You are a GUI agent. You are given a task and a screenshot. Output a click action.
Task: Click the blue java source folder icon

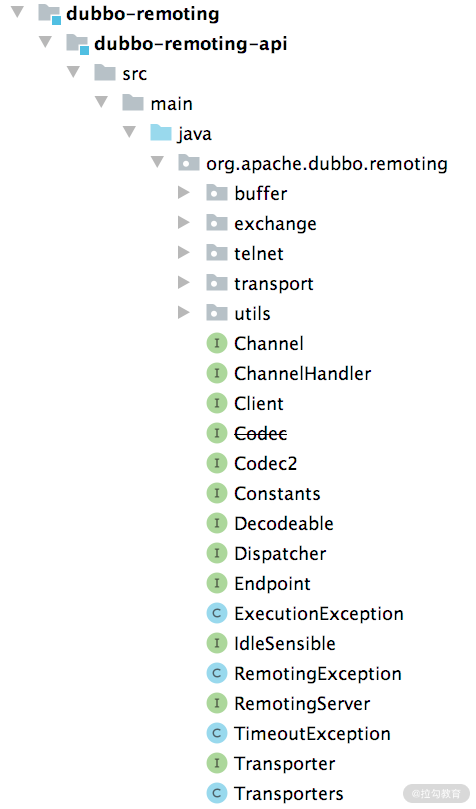pyautogui.click(x=160, y=133)
